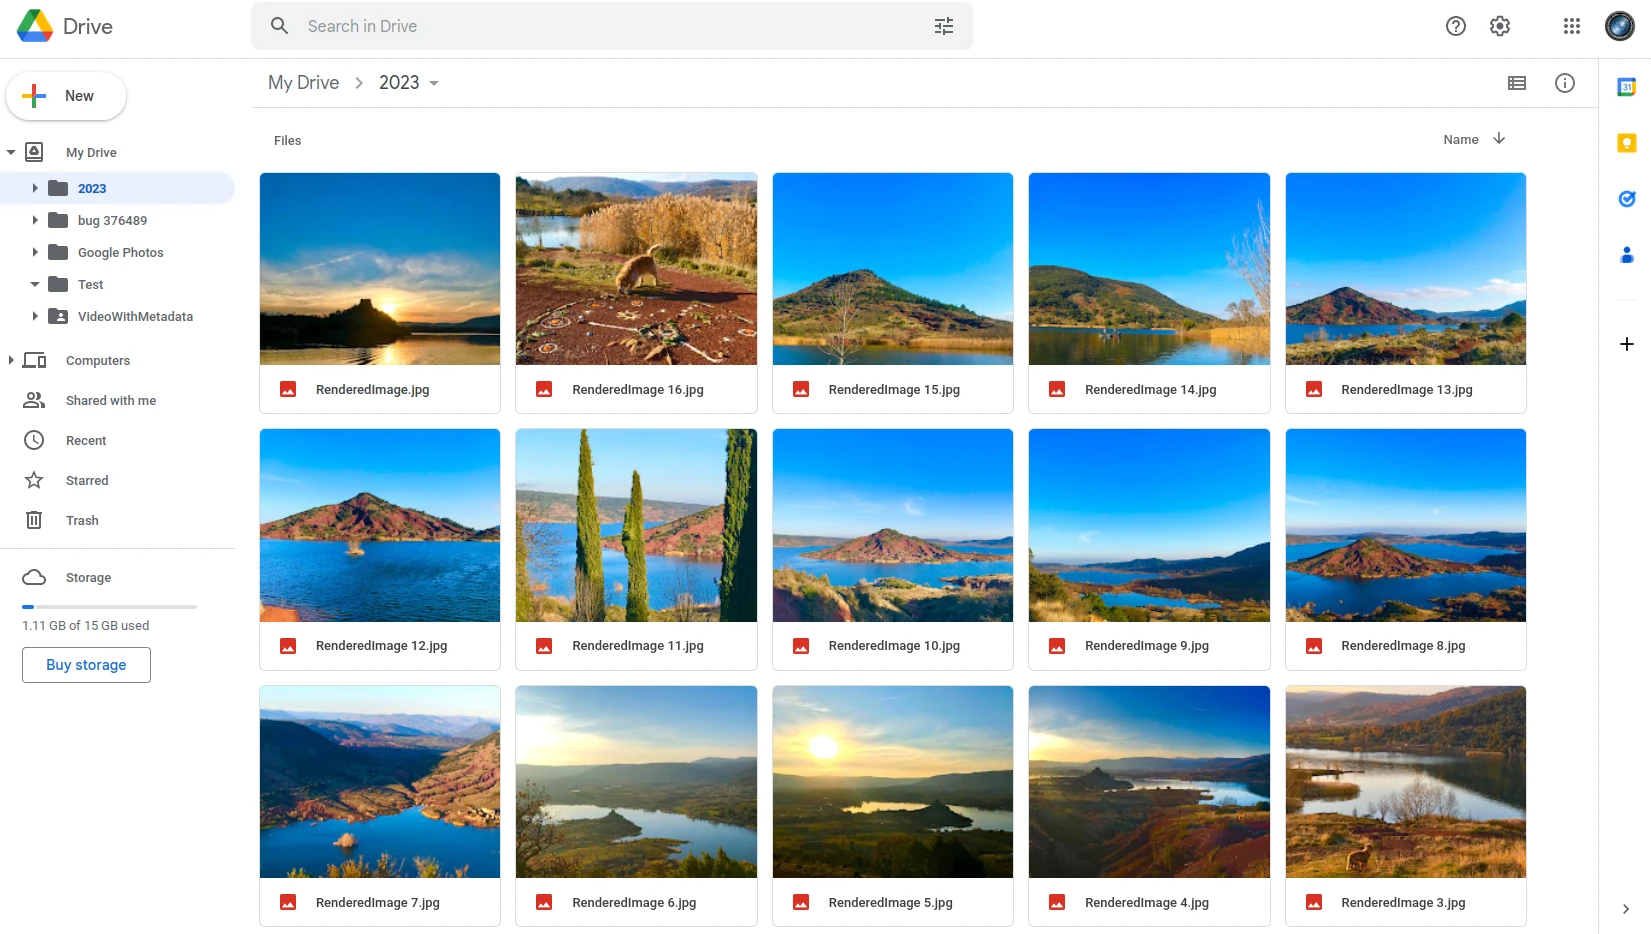The width and height of the screenshot is (1651, 934).
Task: Expand the Computers section arrow
Action: 11,360
